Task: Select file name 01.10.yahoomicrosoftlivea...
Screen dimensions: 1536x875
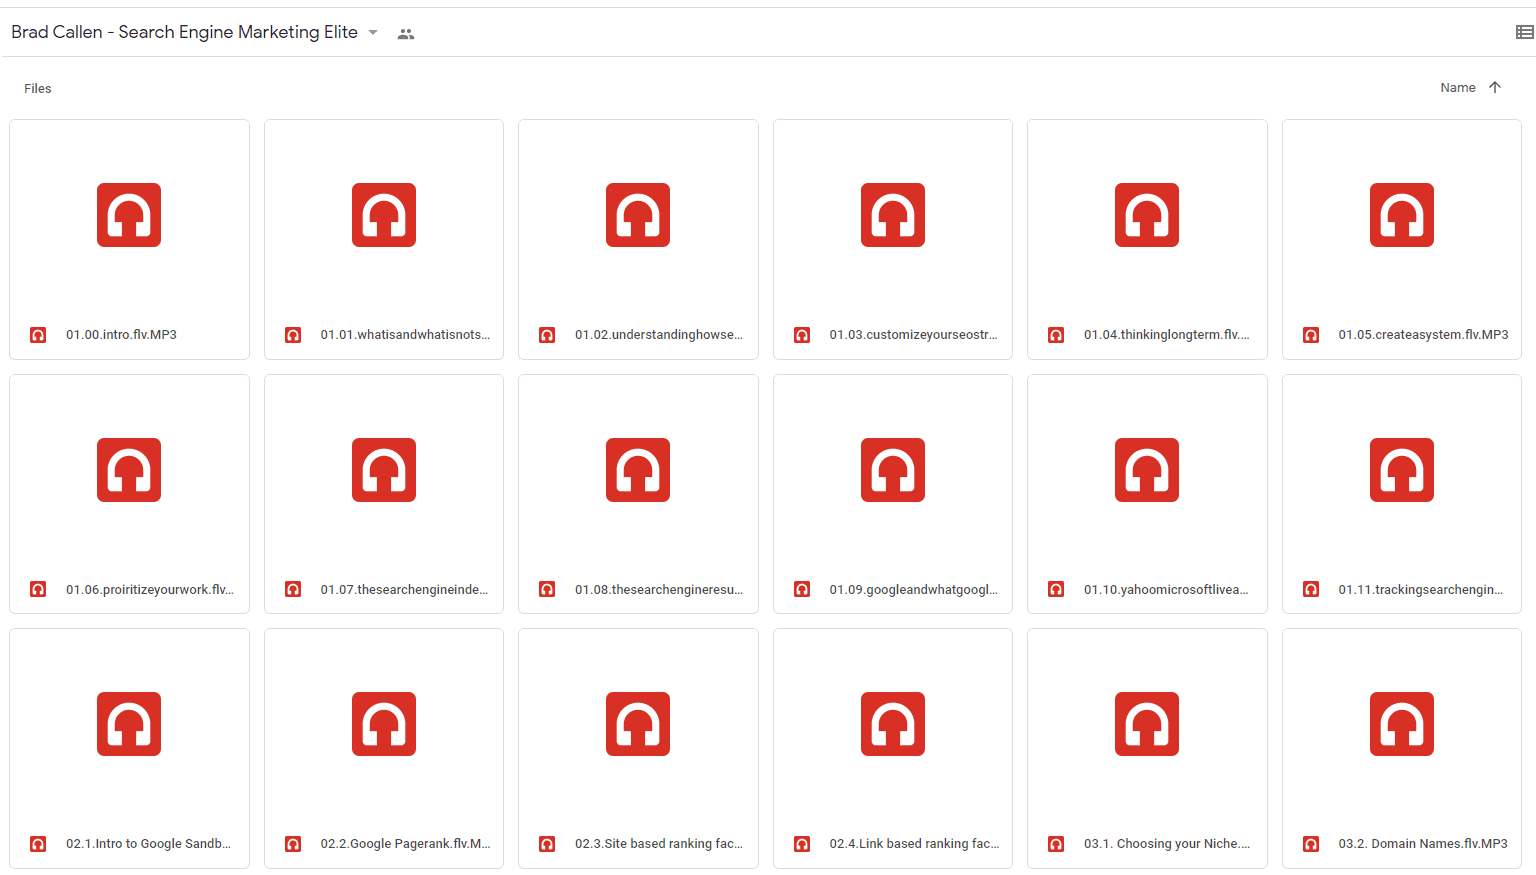Action: pos(1166,590)
